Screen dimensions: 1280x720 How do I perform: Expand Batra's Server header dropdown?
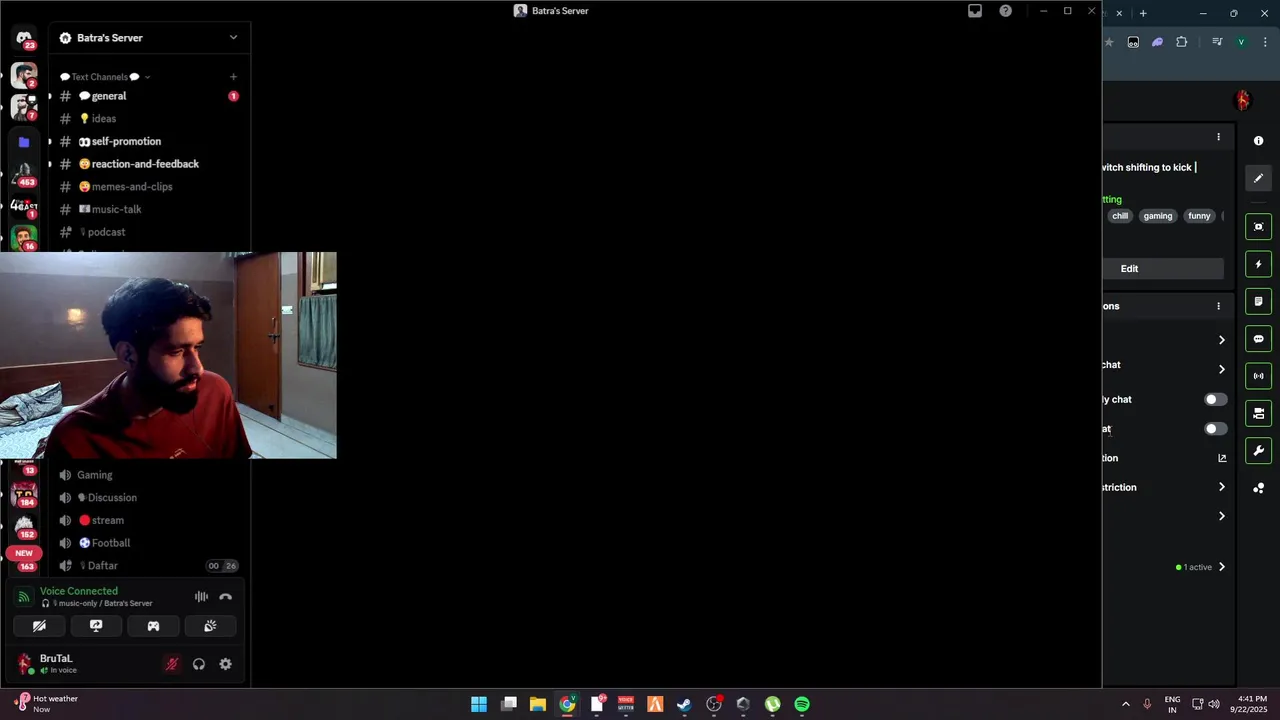tap(233, 38)
